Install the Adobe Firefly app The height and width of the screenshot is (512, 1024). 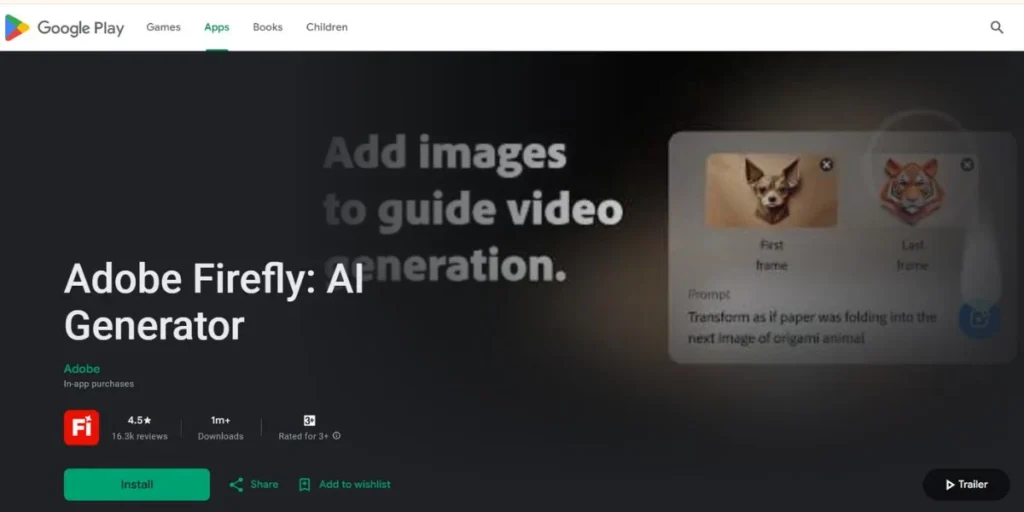click(x=137, y=485)
